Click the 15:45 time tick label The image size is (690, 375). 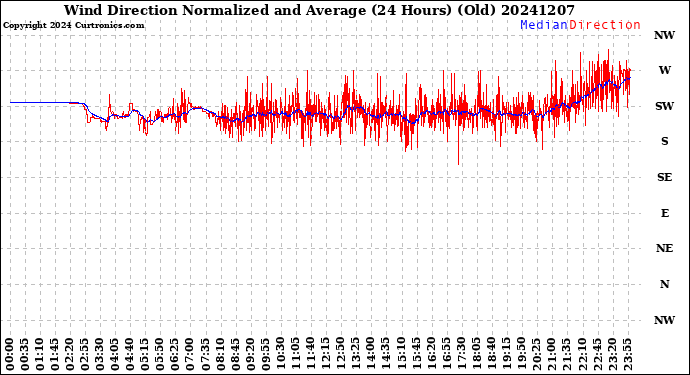click(x=417, y=353)
